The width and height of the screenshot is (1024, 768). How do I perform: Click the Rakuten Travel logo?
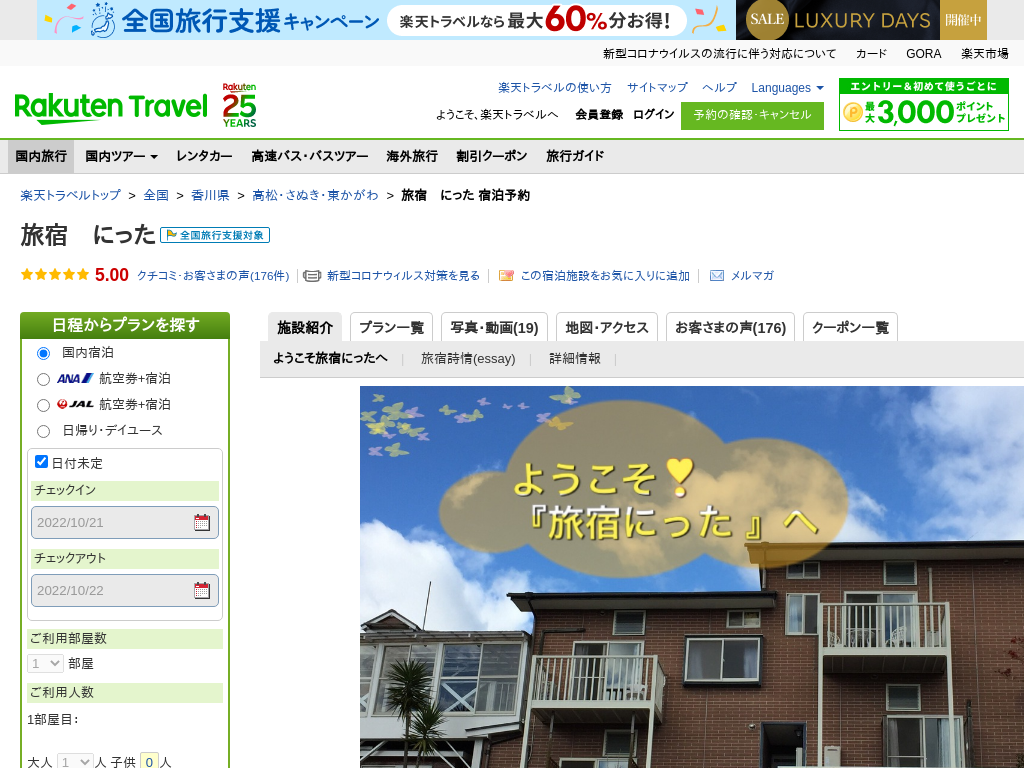pyautogui.click(x=110, y=107)
